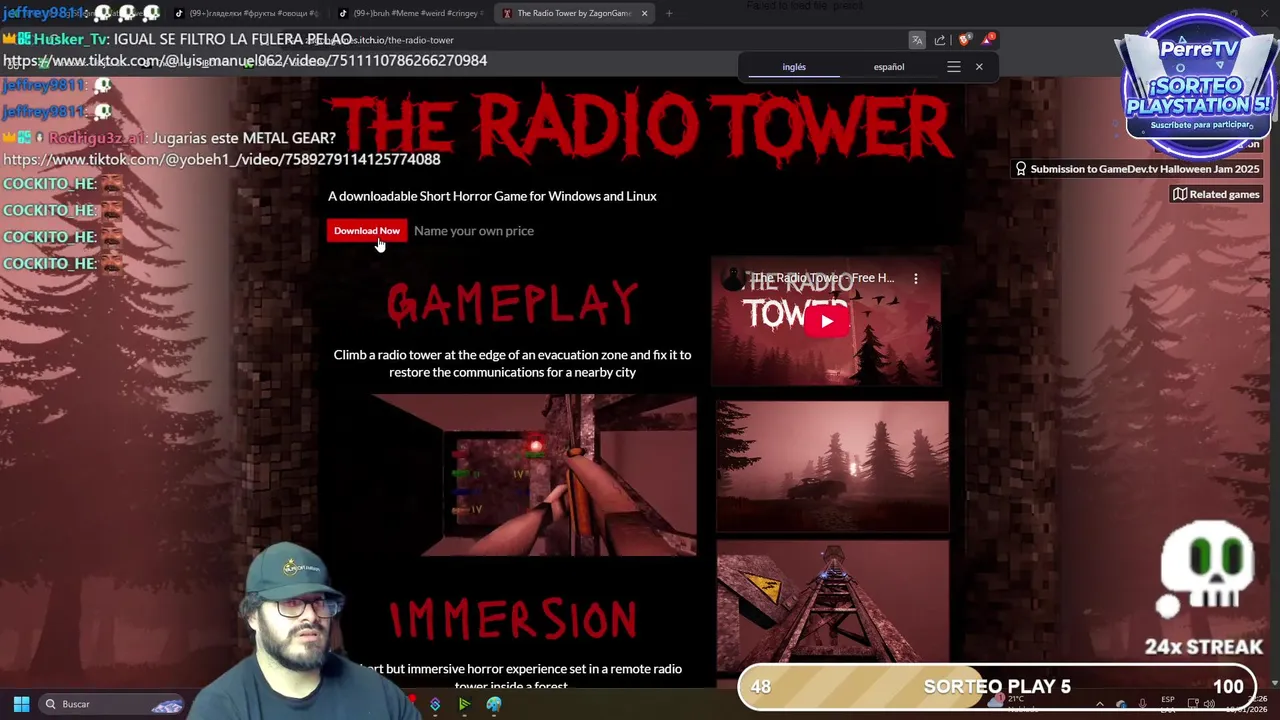The image size is (1280, 720).
Task: Click the YouTube video title link
Action: 823,278
